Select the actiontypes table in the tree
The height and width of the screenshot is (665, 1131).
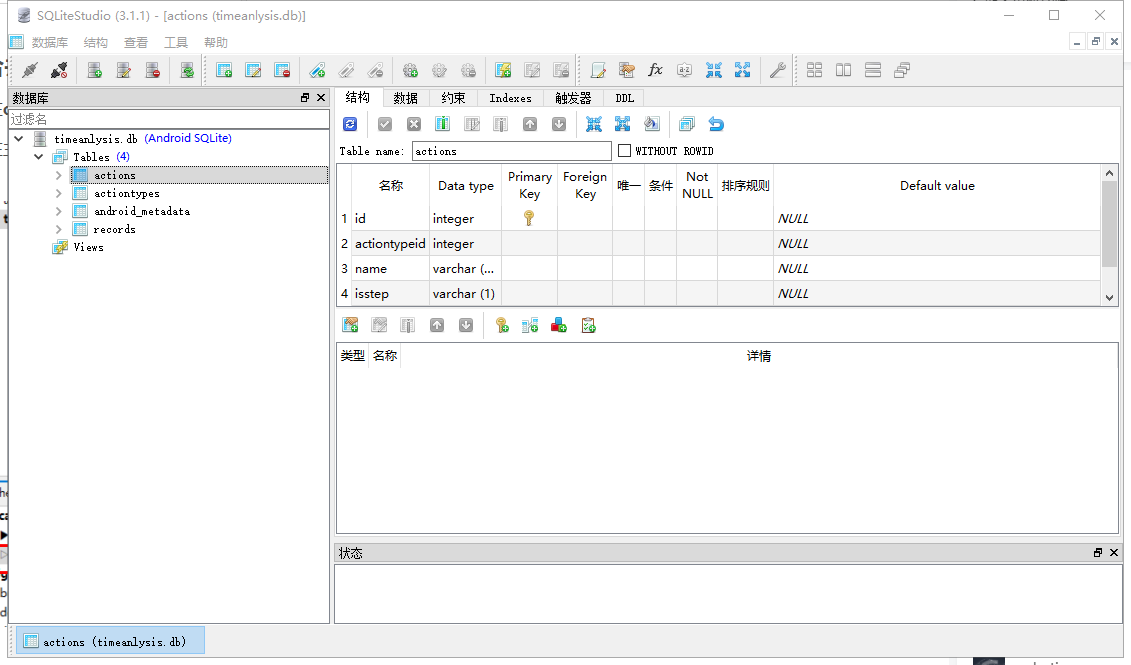click(x=126, y=193)
